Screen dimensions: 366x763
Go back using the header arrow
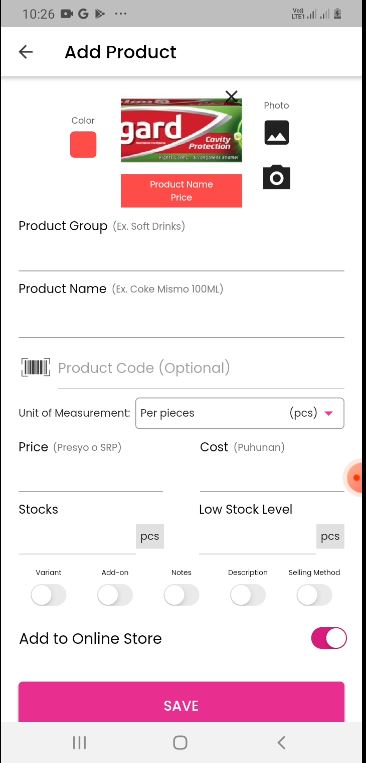pos(25,52)
